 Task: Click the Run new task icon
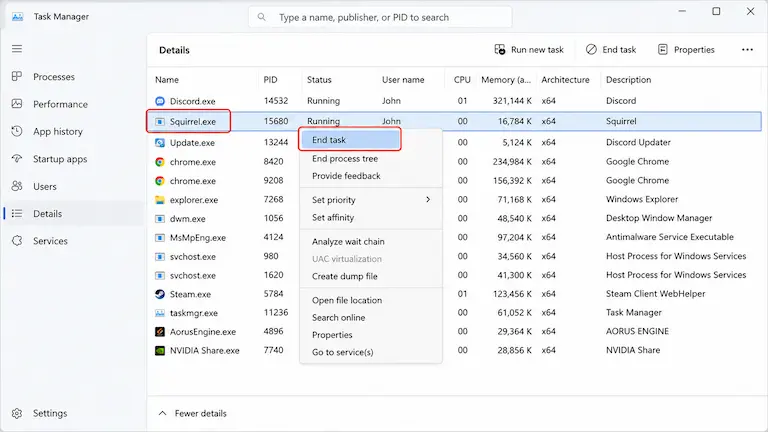(x=500, y=49)
